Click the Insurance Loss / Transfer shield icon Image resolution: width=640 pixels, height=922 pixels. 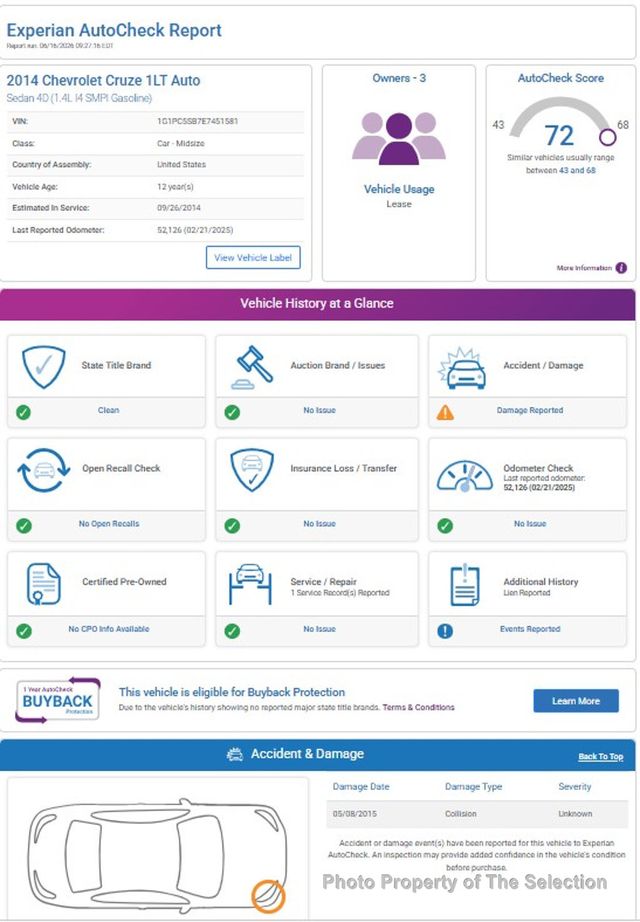point(252,470)
